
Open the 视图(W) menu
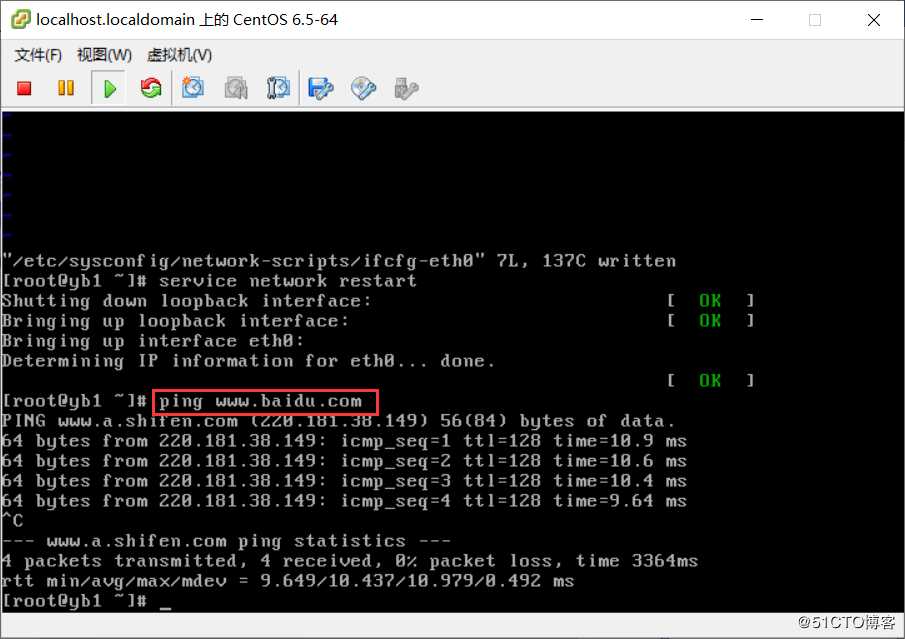pos(104,55)
